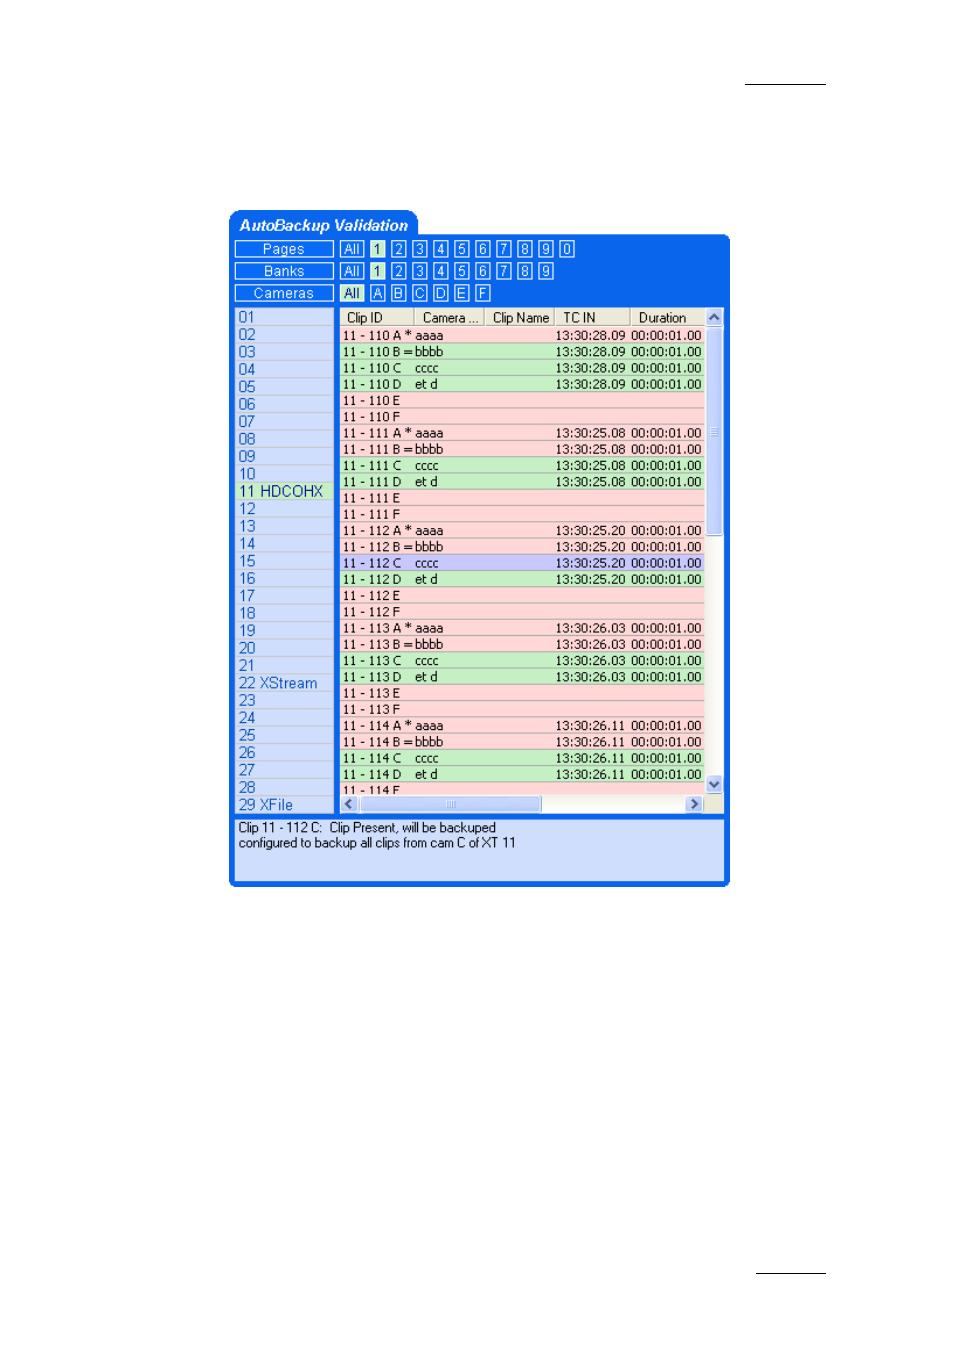Select clip row 11 - 111 C cccc
The height and width of the screenshot is (1350, 954).
click(522, 466)
